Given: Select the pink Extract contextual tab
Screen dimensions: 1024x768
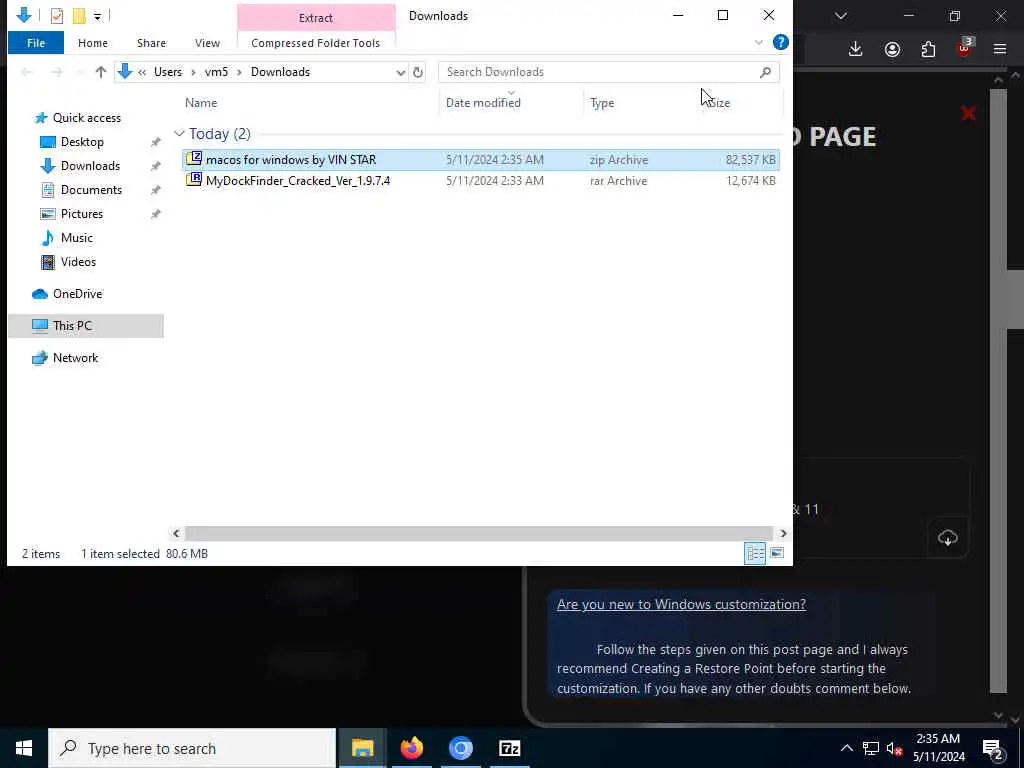Looking at the screenshot, I should 316,18.
